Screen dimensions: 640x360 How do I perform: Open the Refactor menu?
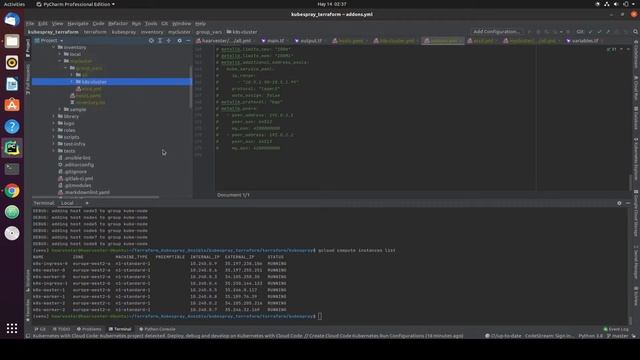[118, 24]
